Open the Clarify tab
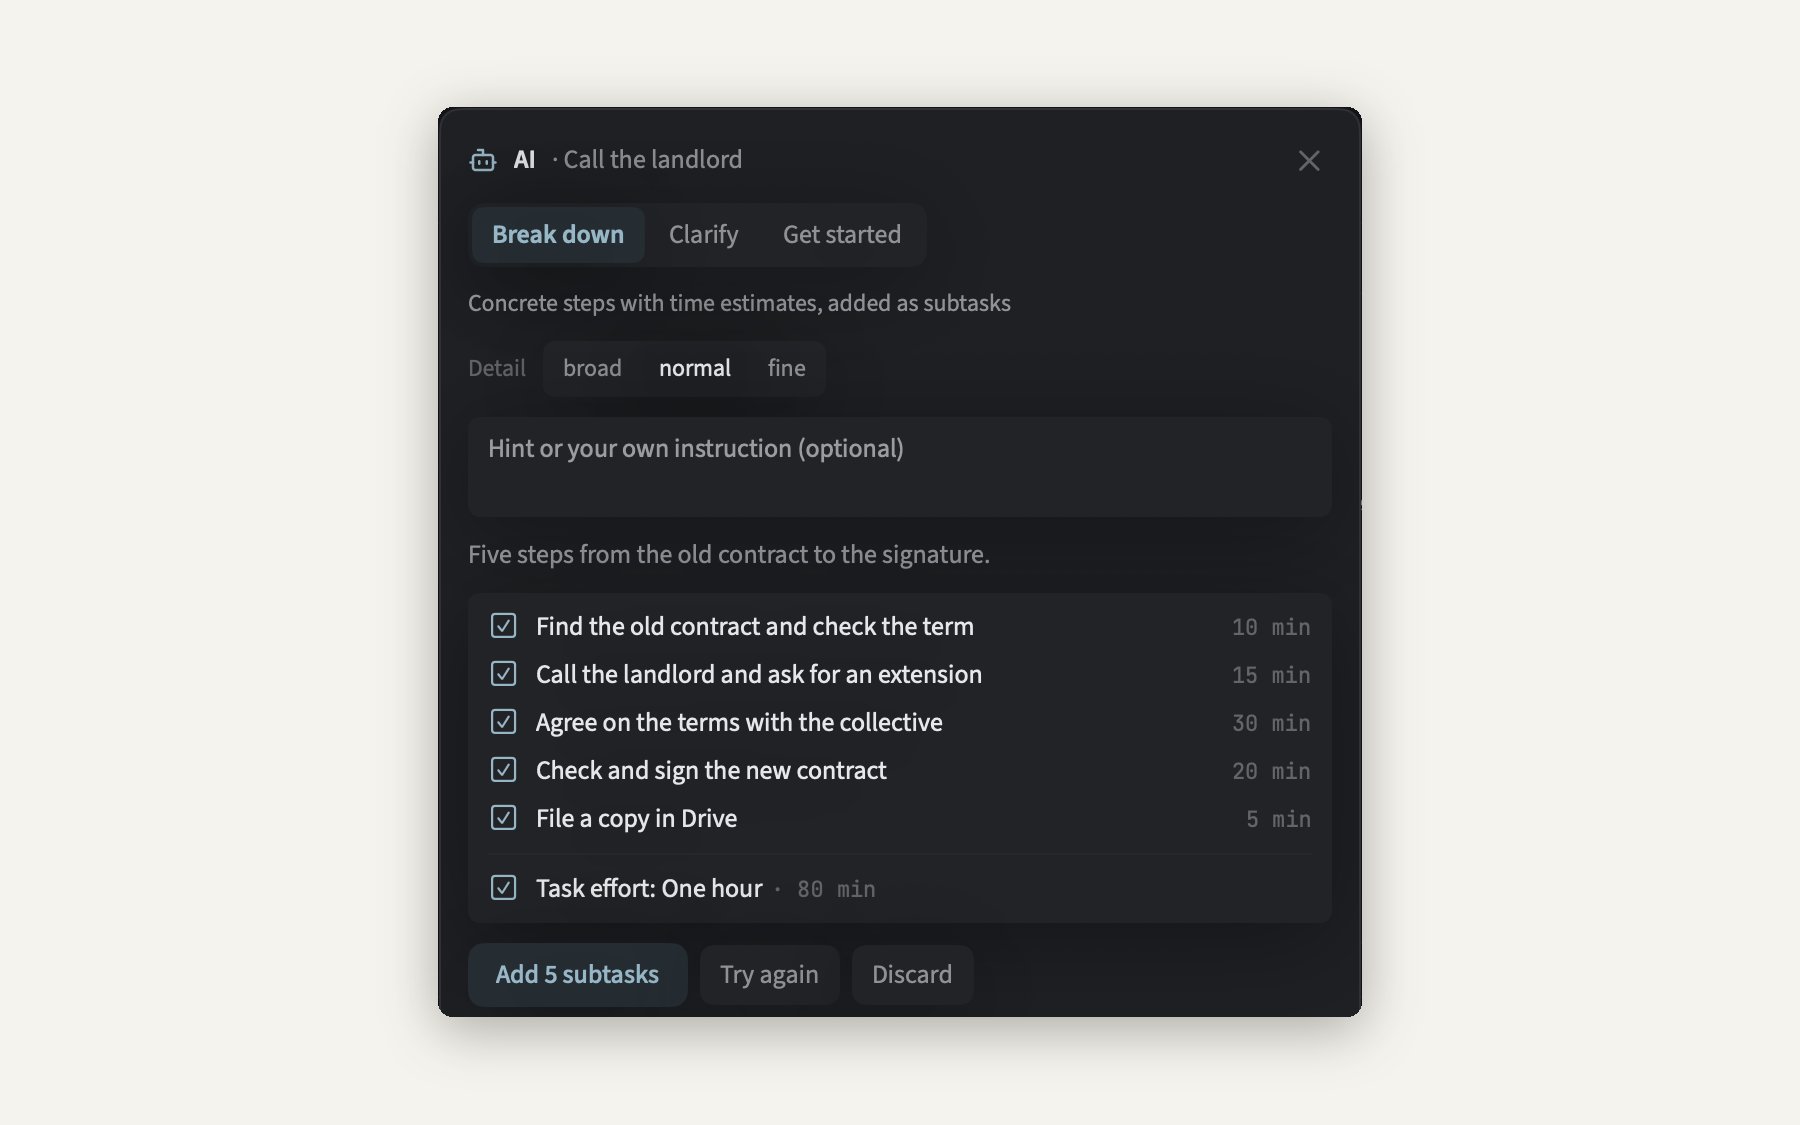1800x1125 pixels. click(x=703, y=234)
